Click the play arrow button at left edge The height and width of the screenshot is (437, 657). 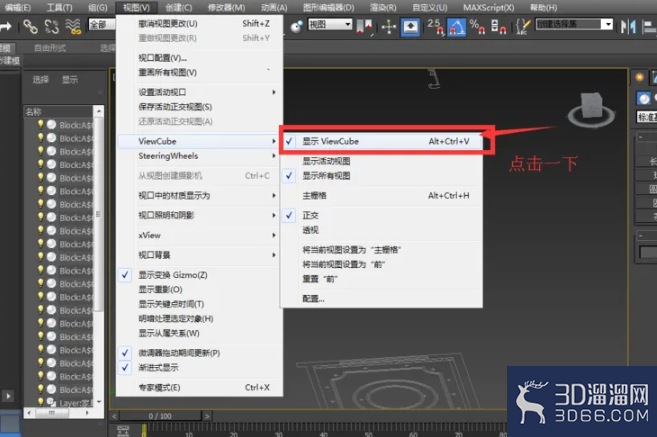pyautogui.click(x=8, y=396)
